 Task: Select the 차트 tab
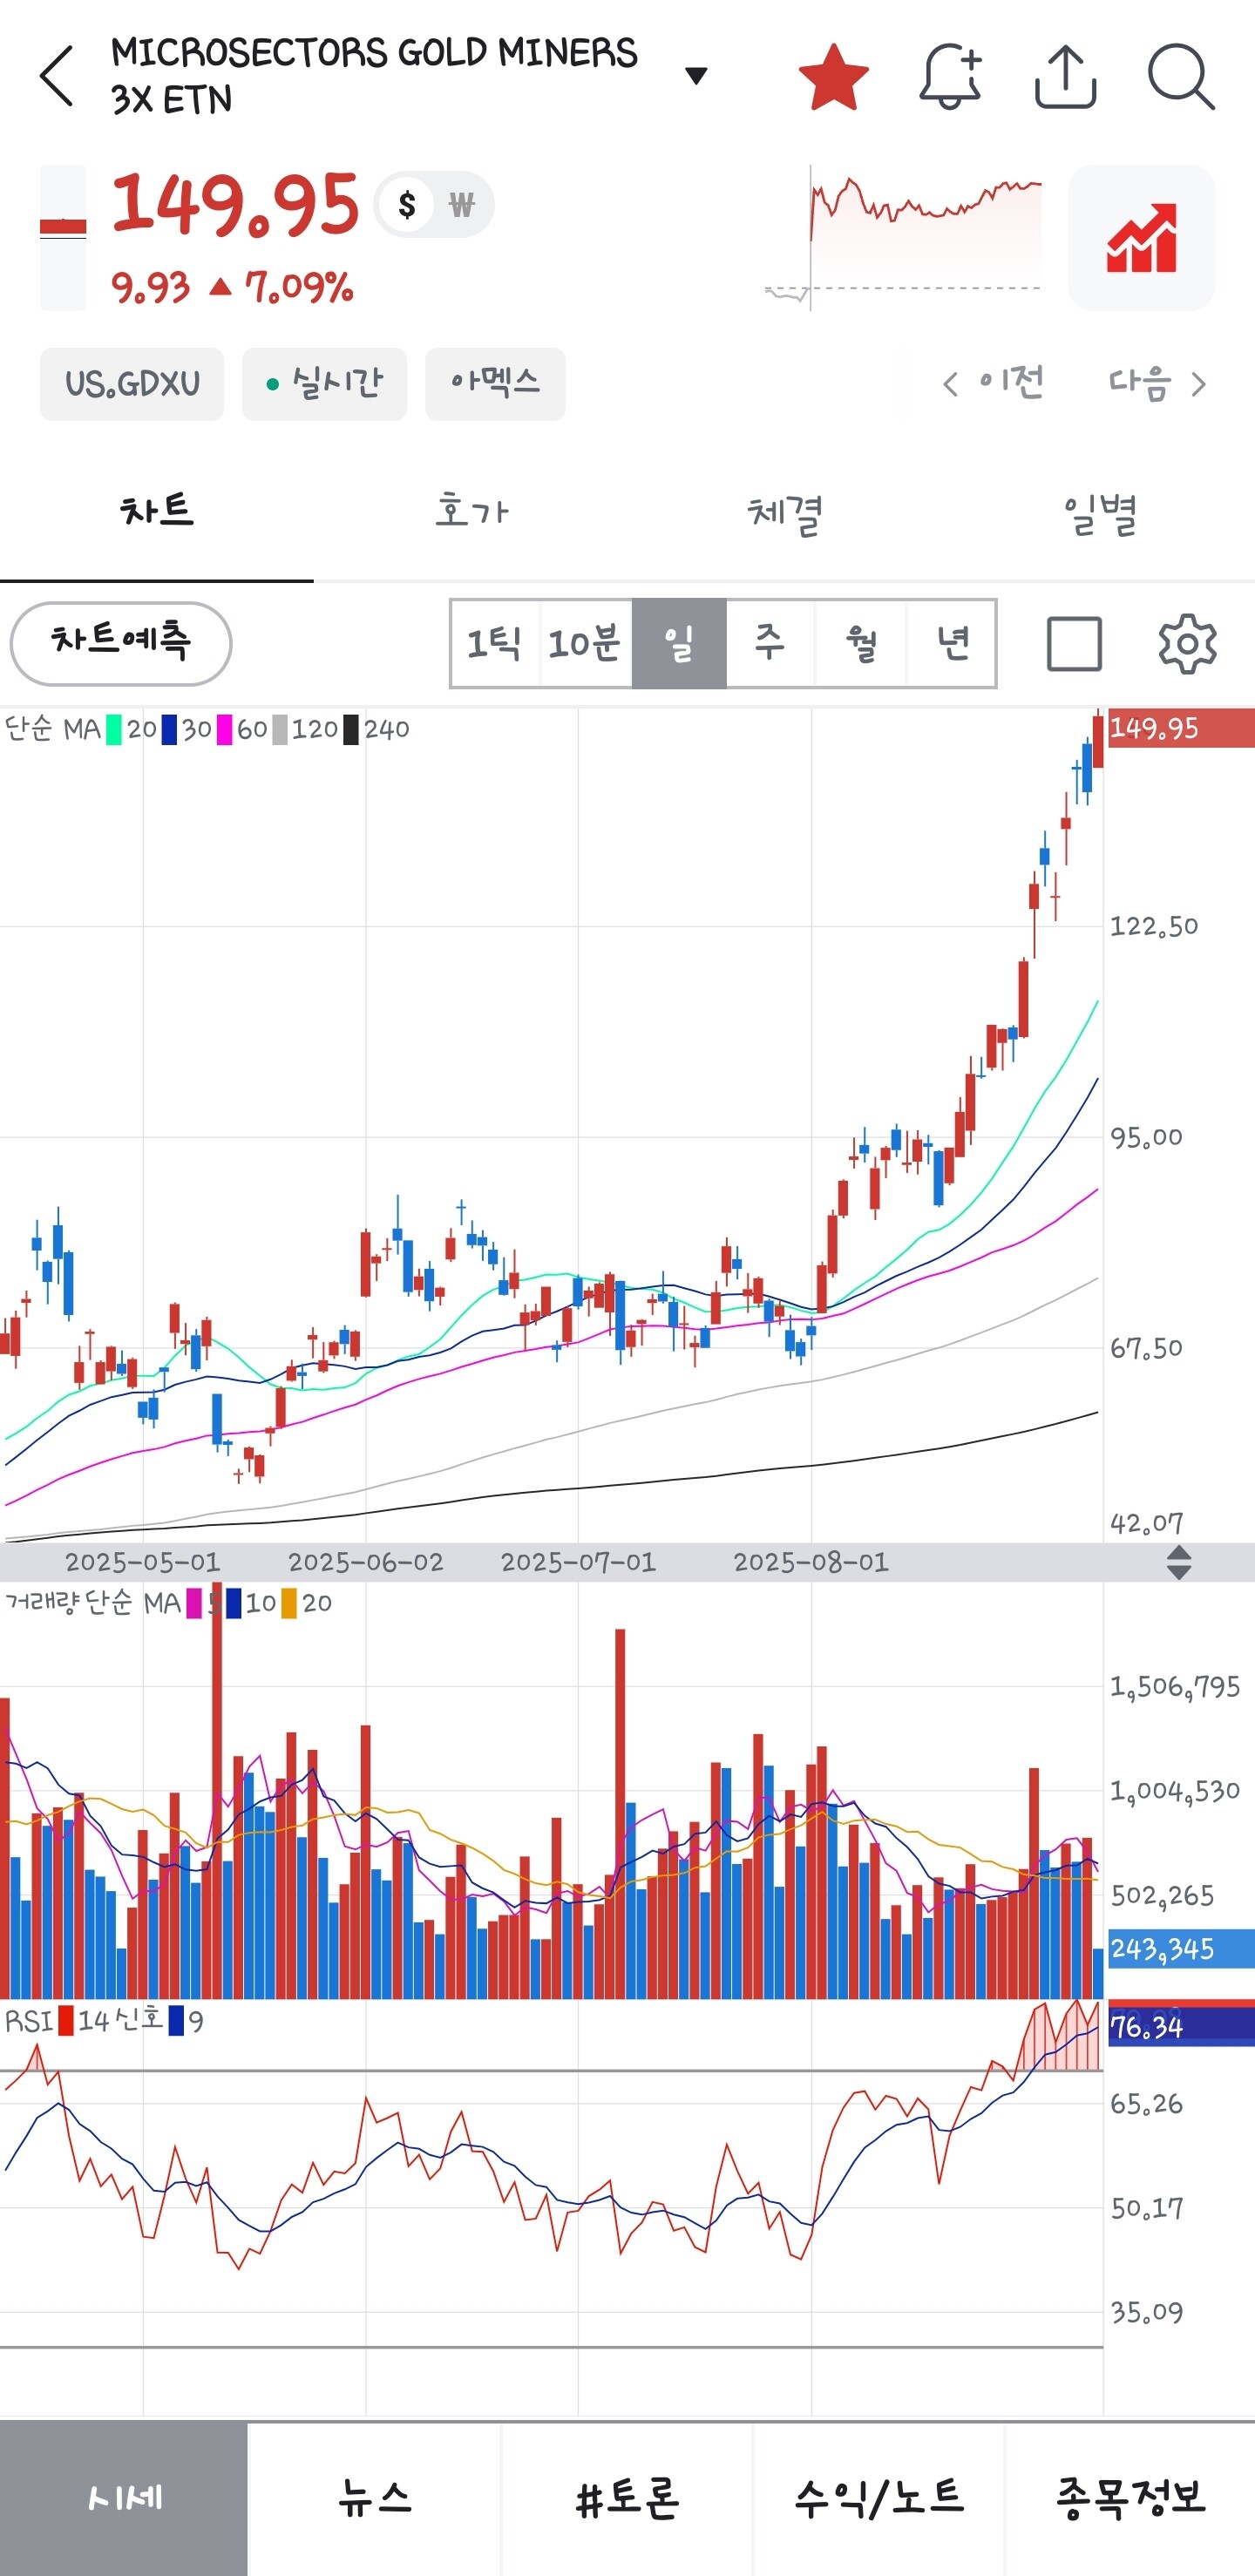[x=157, y=512]
